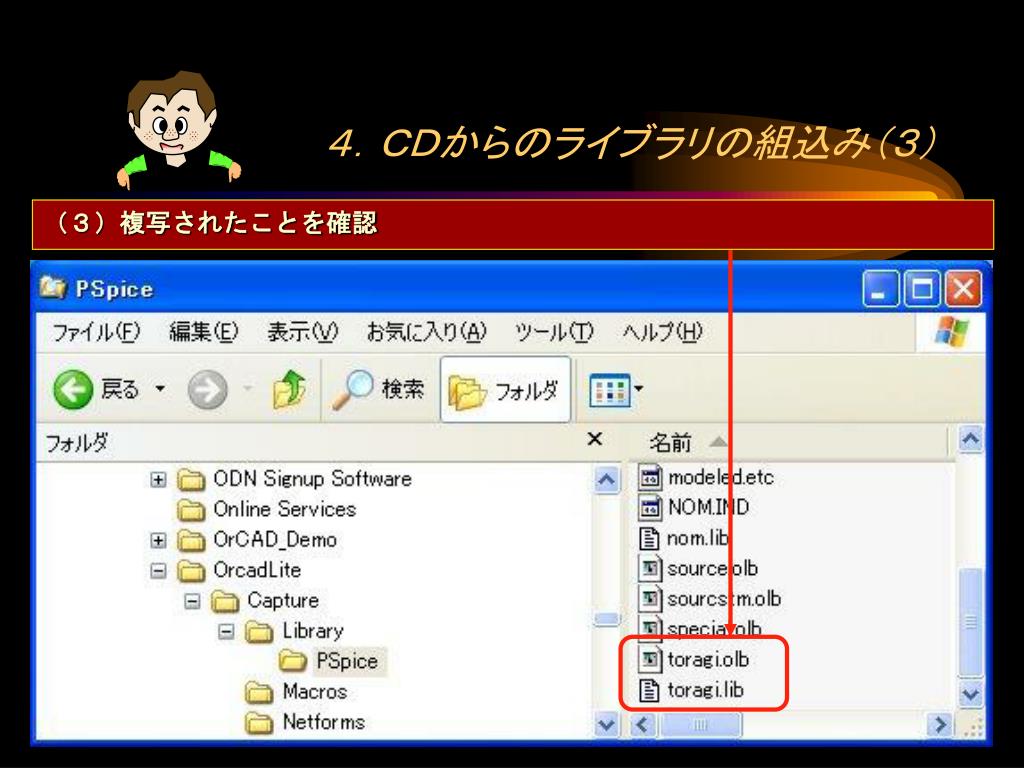Viewport: 1024px width, 768px height.
Task: Click PSpice title bar folder icon
Action: click(x=53, y=288)
